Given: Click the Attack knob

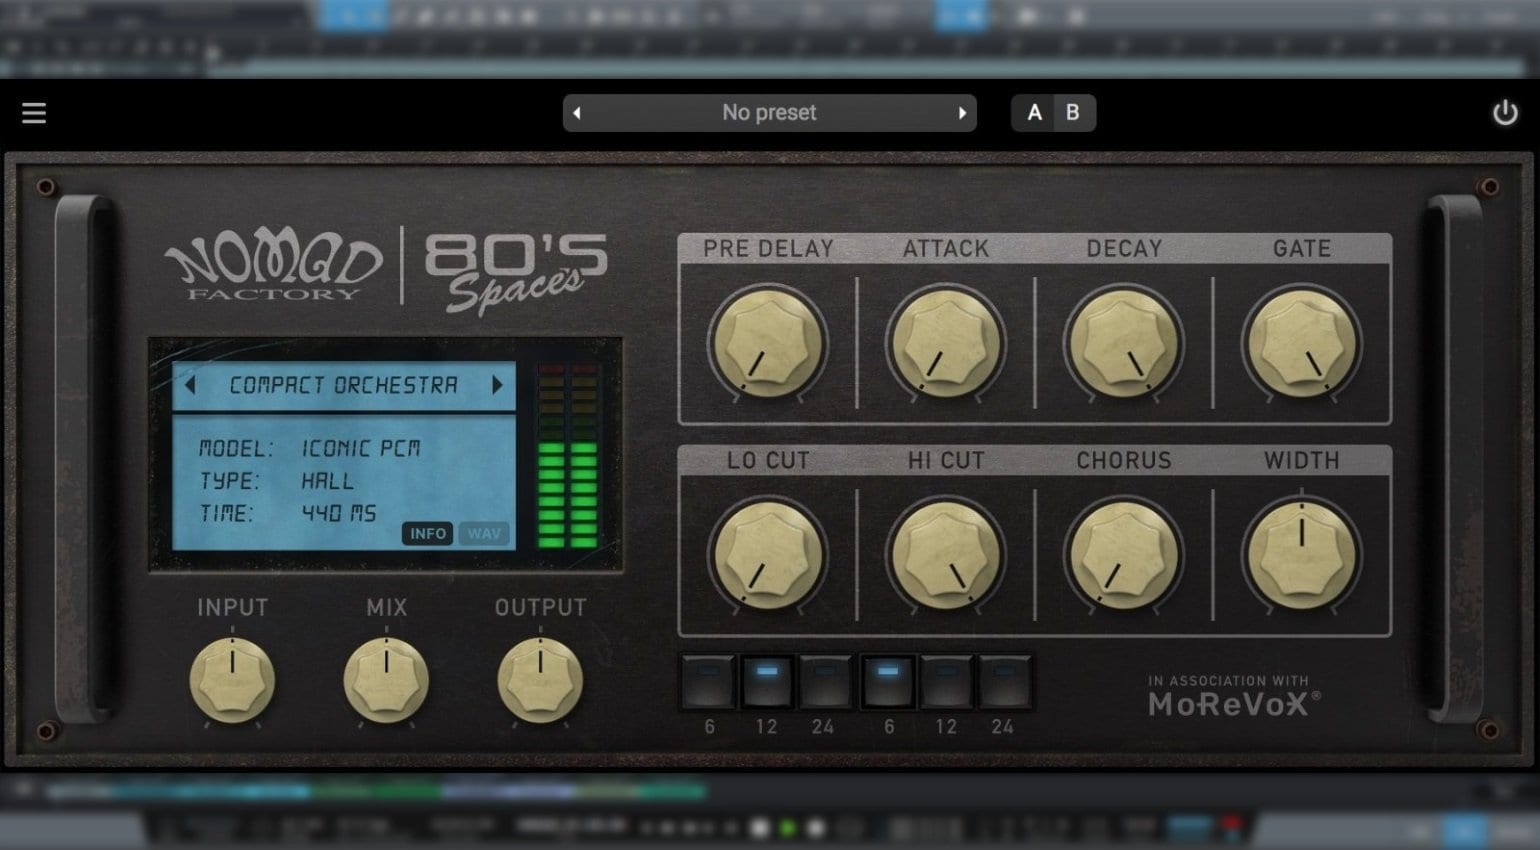Looking at the screenshot, I should [945, 343].
